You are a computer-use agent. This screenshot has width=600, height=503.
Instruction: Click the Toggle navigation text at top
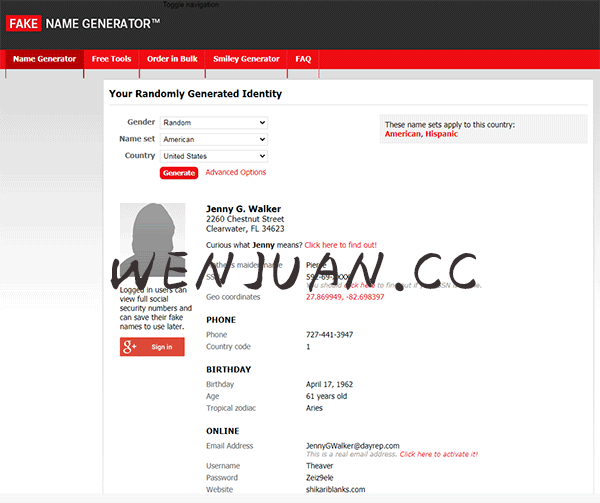click(191, 5)
